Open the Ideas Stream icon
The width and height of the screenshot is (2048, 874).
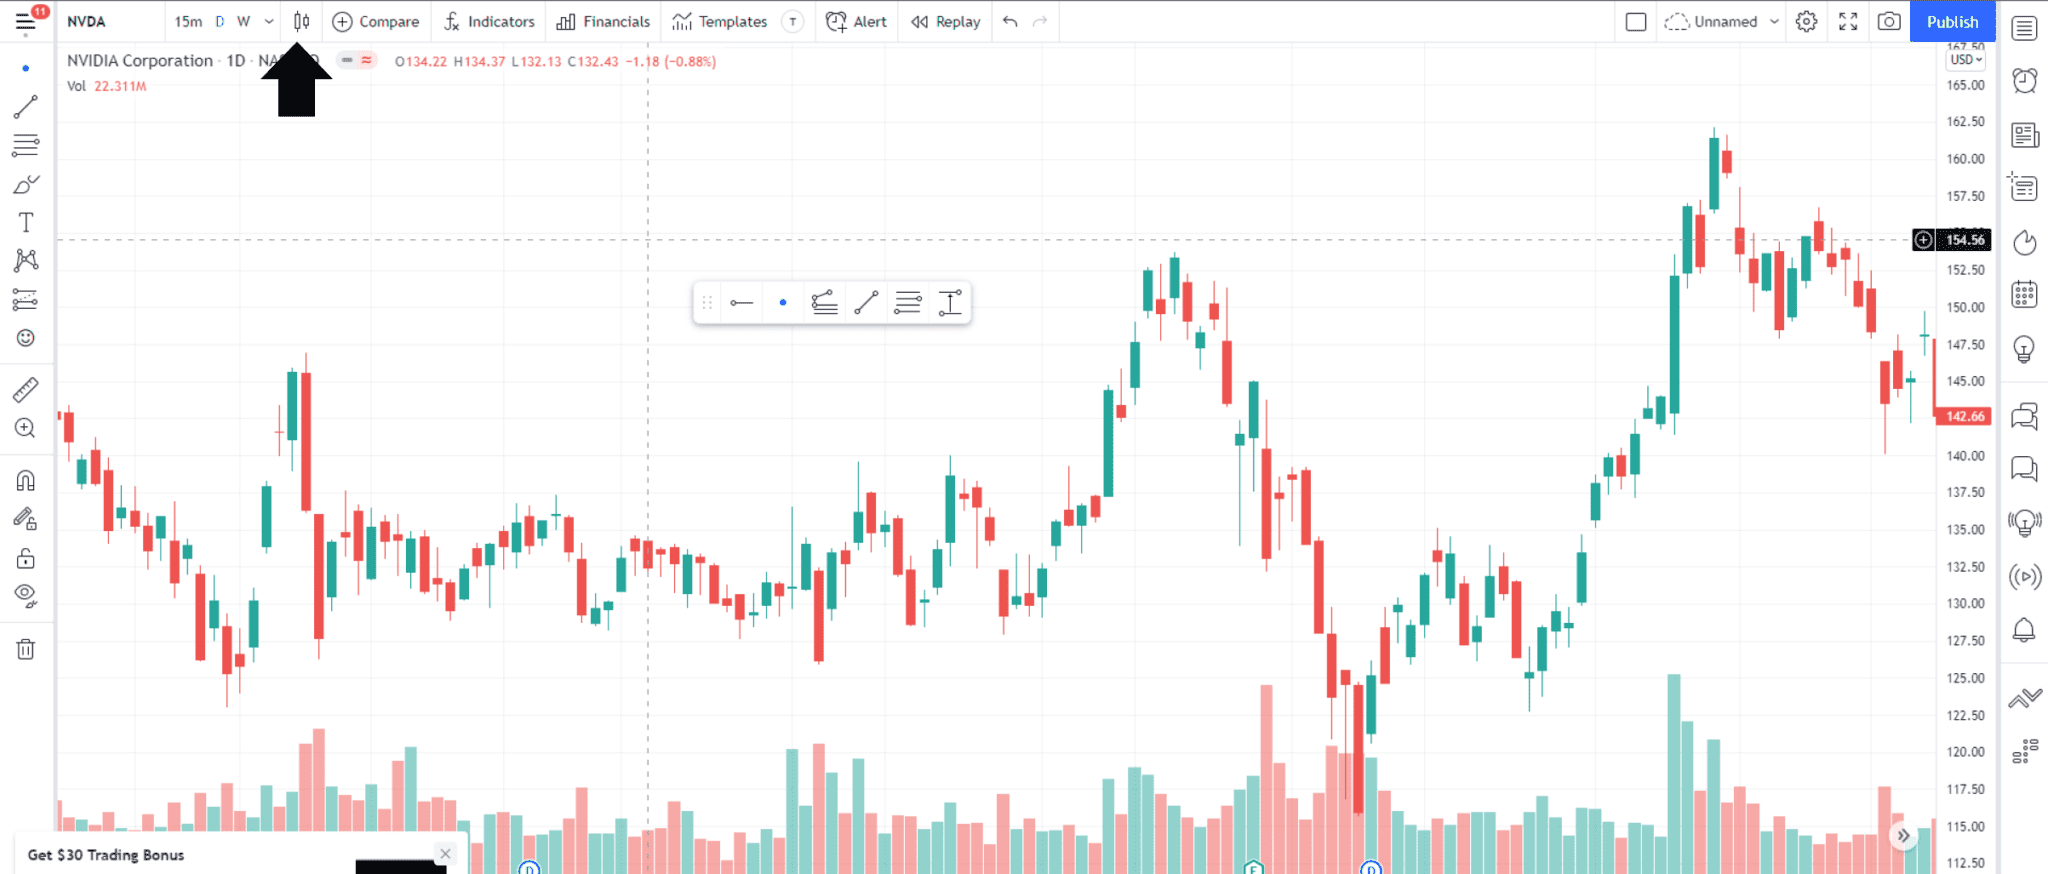2024,522
